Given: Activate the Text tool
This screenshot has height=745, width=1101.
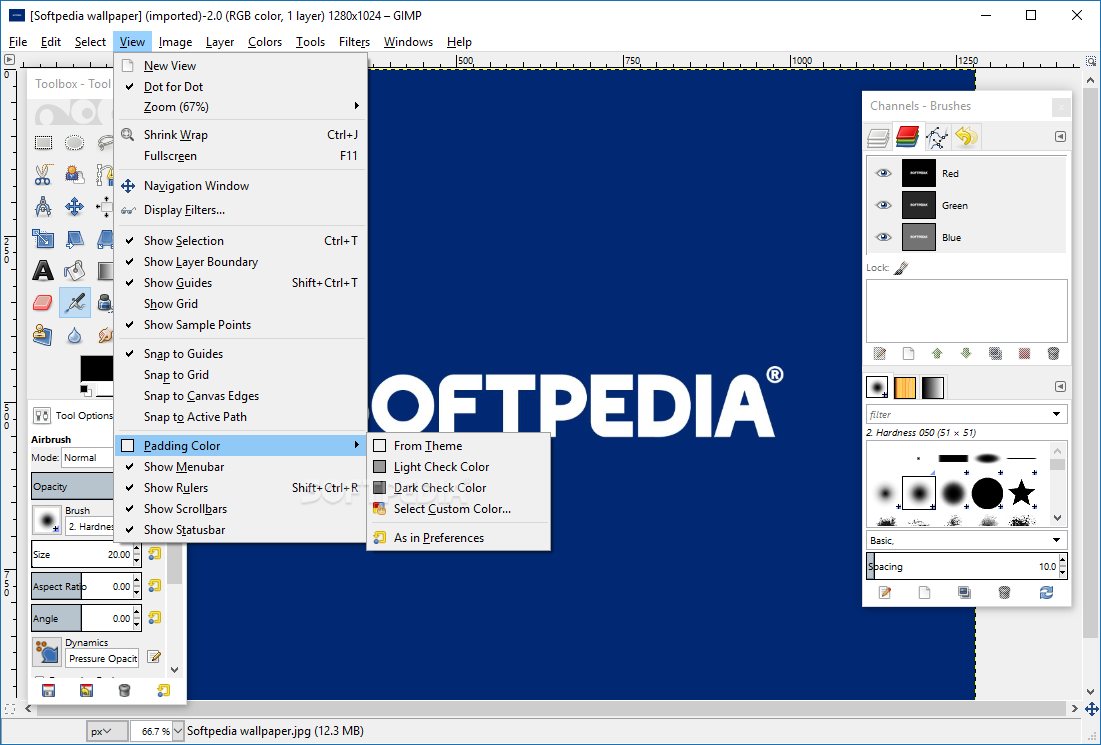Looking at the screenshot, I should pos(44,270).
